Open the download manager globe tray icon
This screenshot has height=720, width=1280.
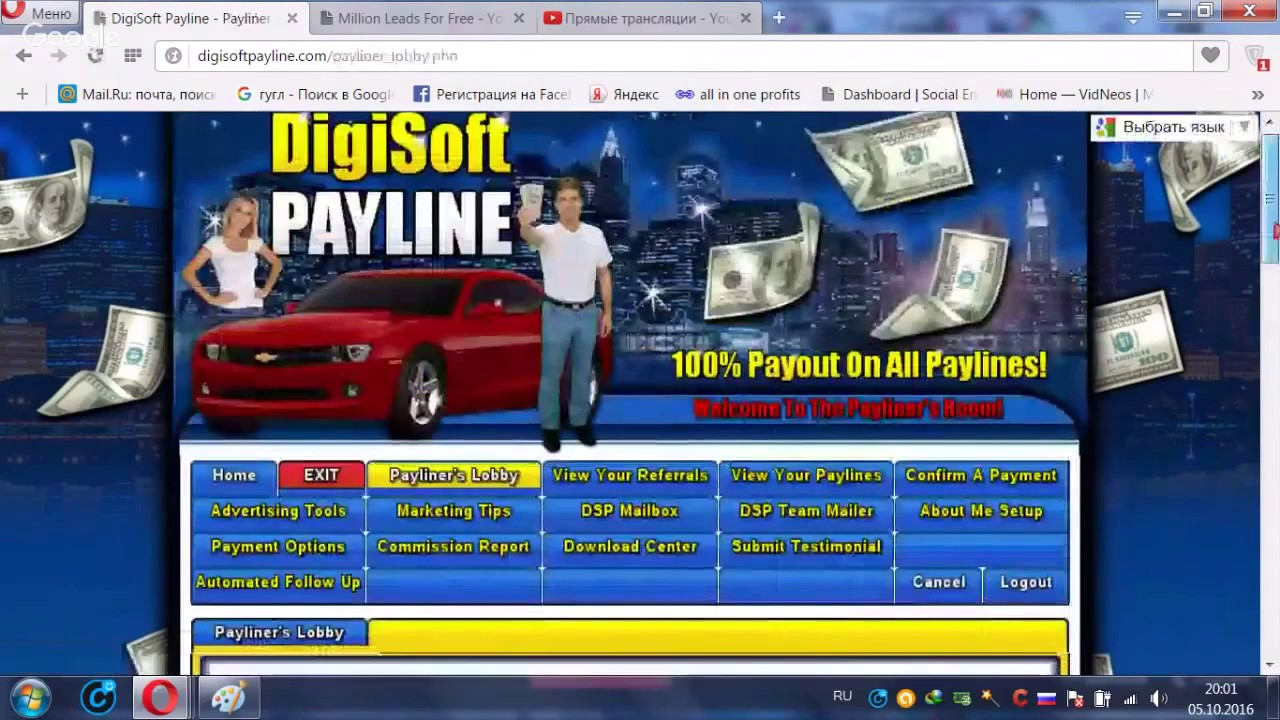[x=933, y=698]
